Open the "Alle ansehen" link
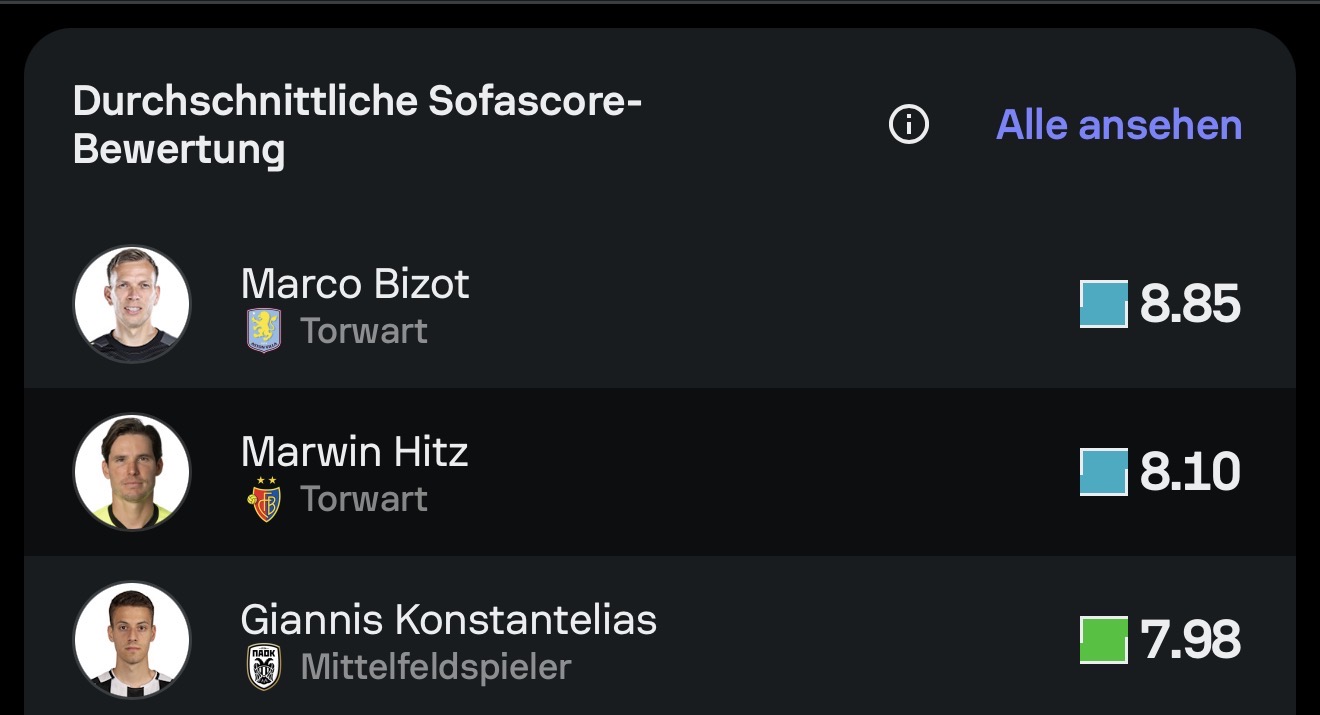 click(1119, 125)
